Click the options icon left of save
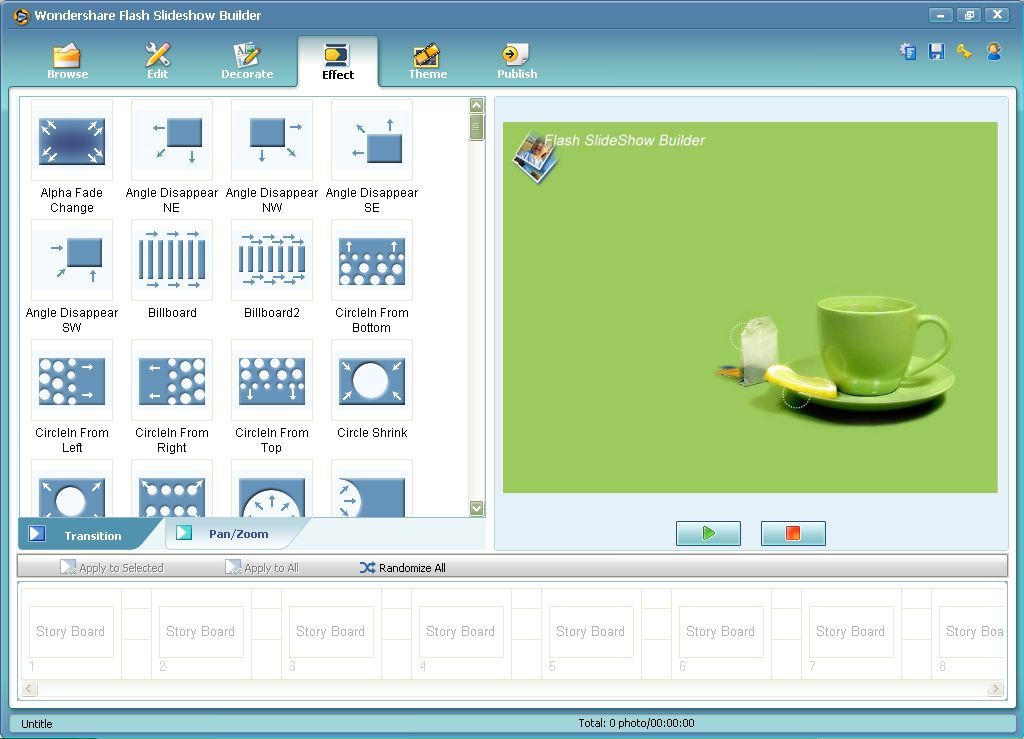The width and height of the screenshot is (1024, 739). tap(908, 52)
